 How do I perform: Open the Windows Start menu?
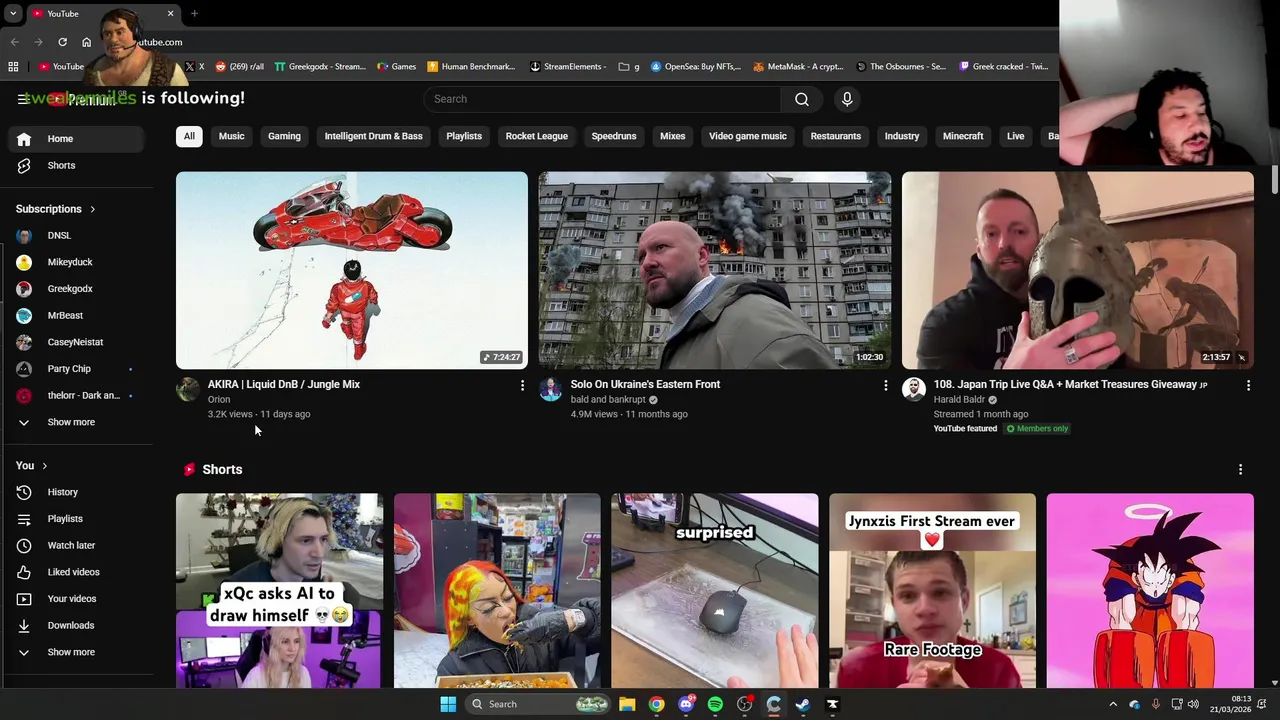[x=448, y=704]
